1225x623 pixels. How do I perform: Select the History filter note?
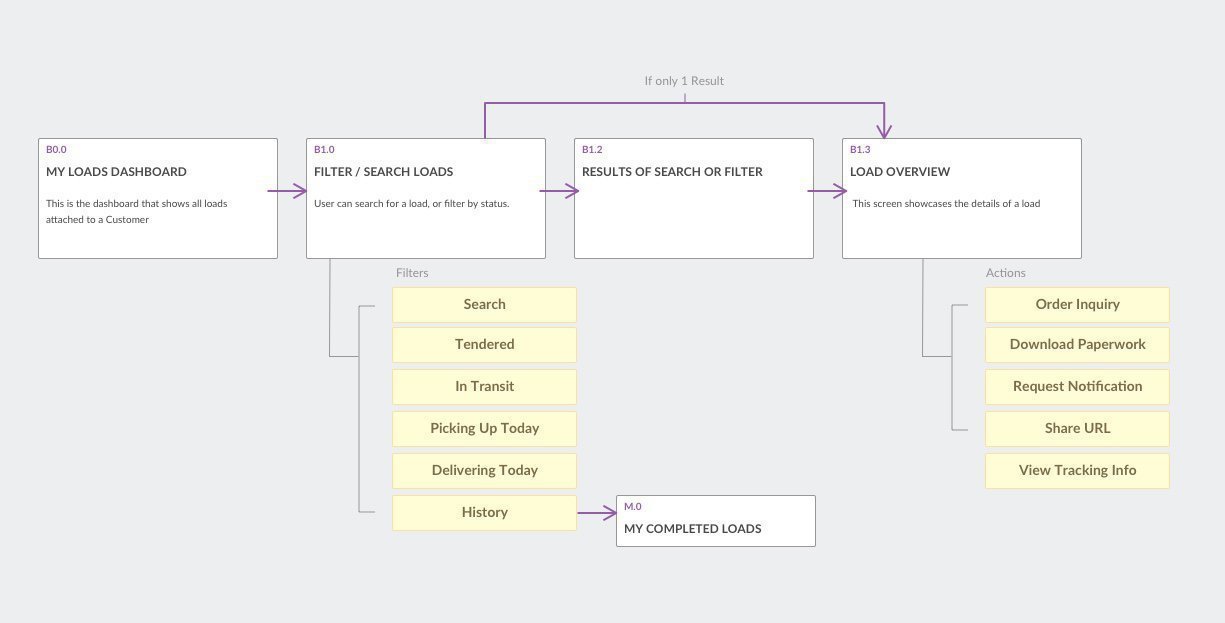484,513
